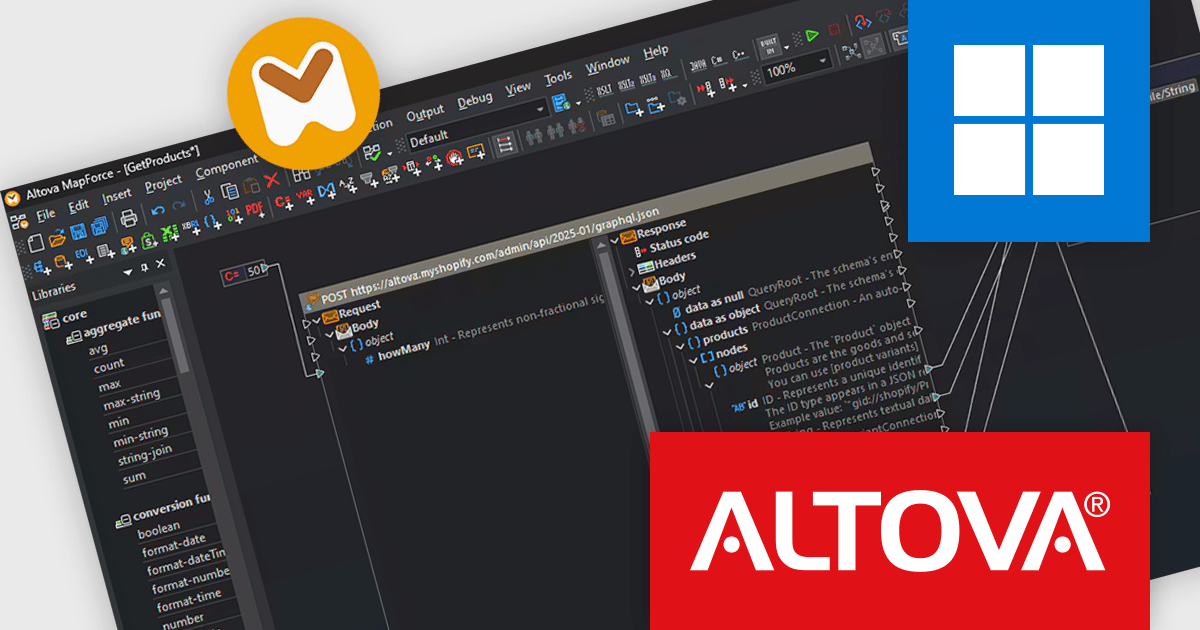Click the Print icon
The image size is (1200, 630).
click(x=128, y=218)
